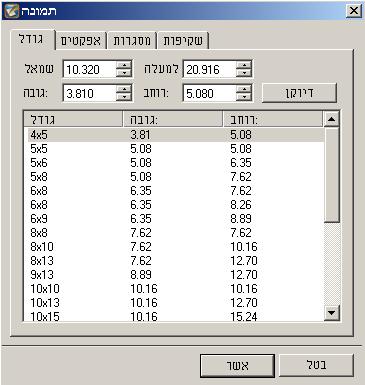The width and height of the screenshot is (365, 385).
Task: Cancel with the בטל button
Action: [316, 365]
